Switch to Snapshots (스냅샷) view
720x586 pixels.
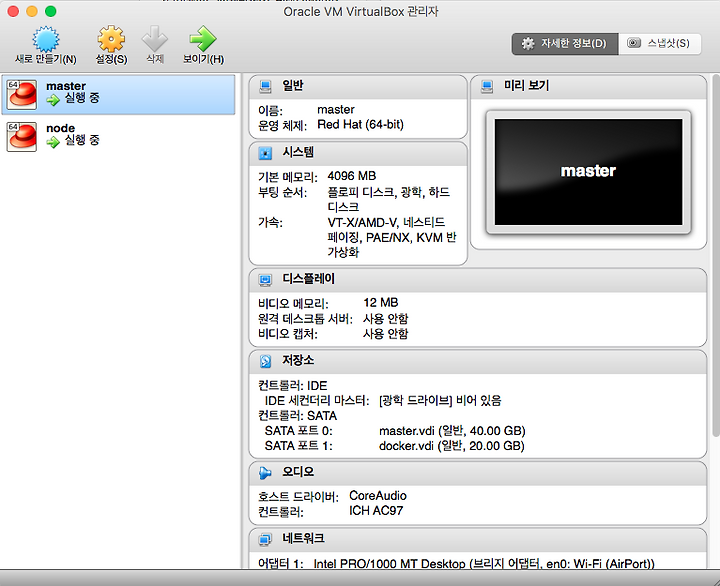click(x=660, y=44)
